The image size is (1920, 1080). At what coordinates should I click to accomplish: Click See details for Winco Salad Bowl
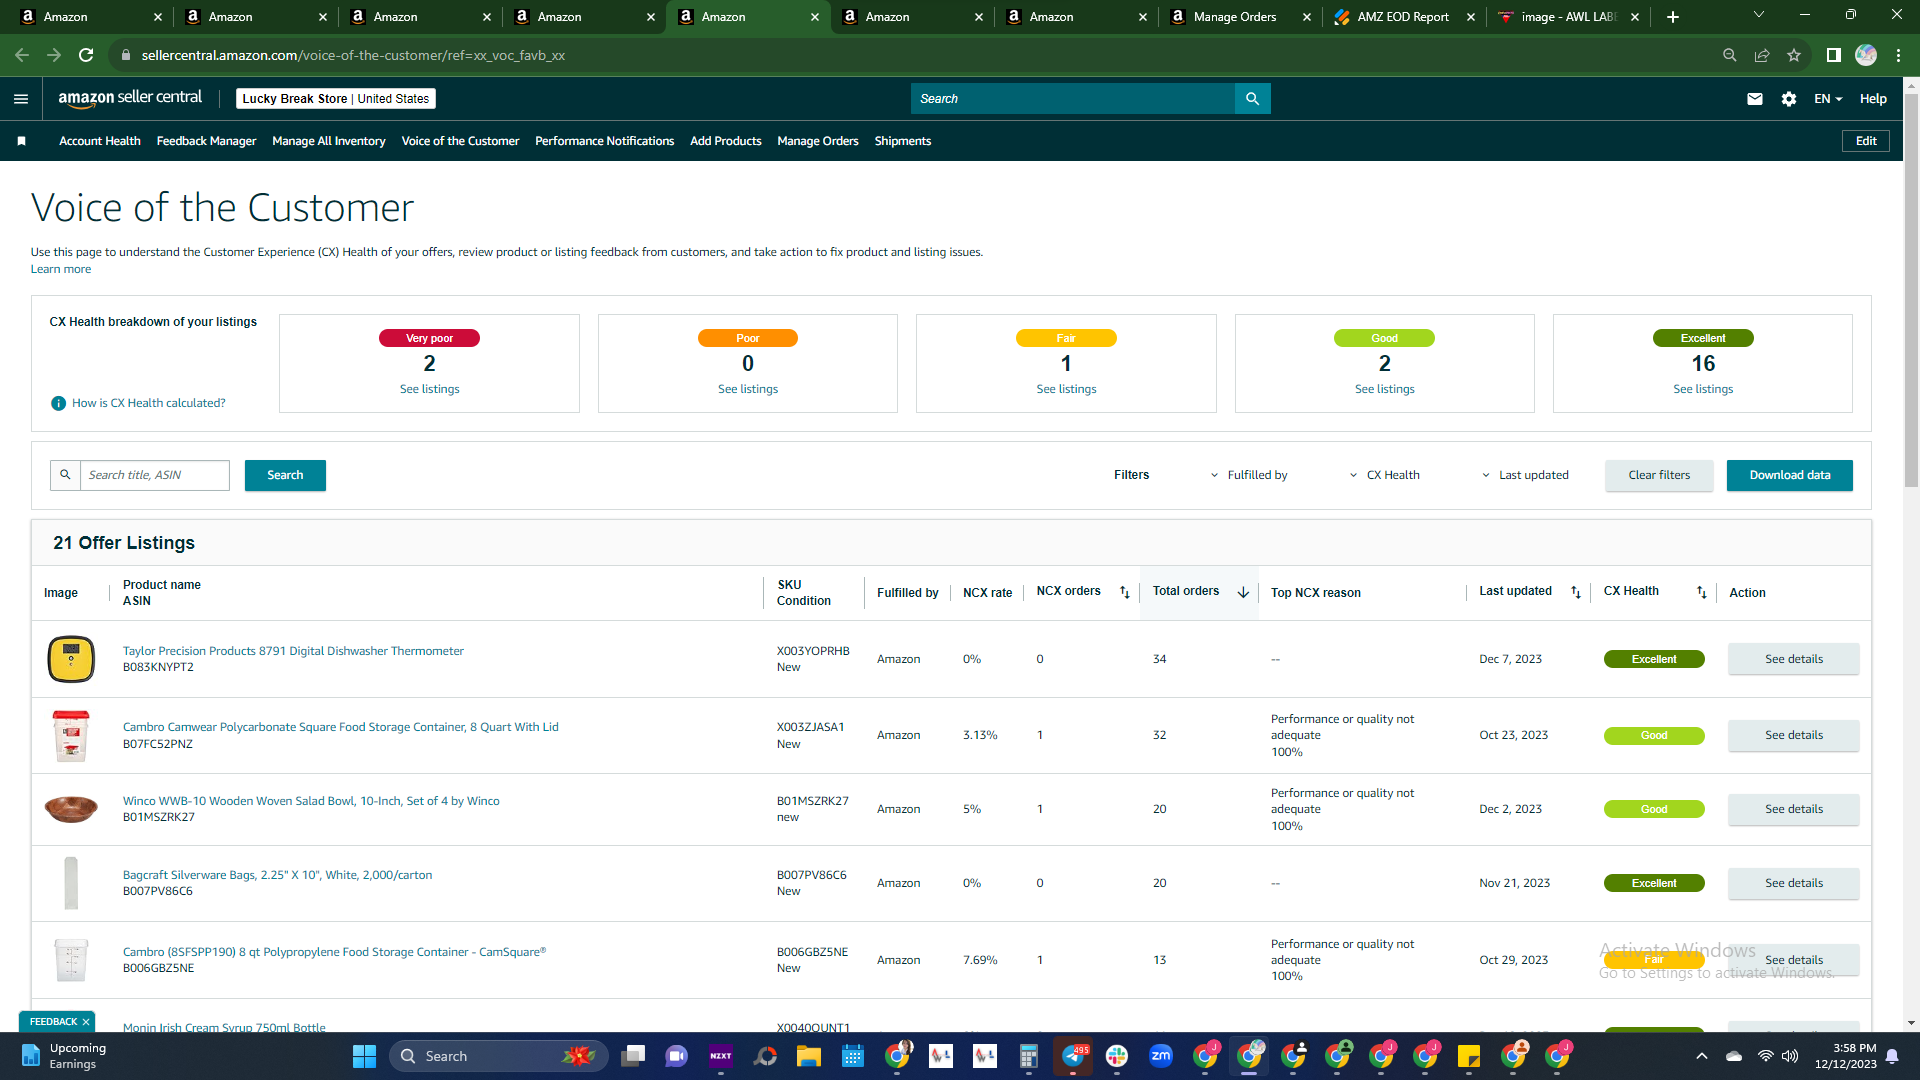1794,809
